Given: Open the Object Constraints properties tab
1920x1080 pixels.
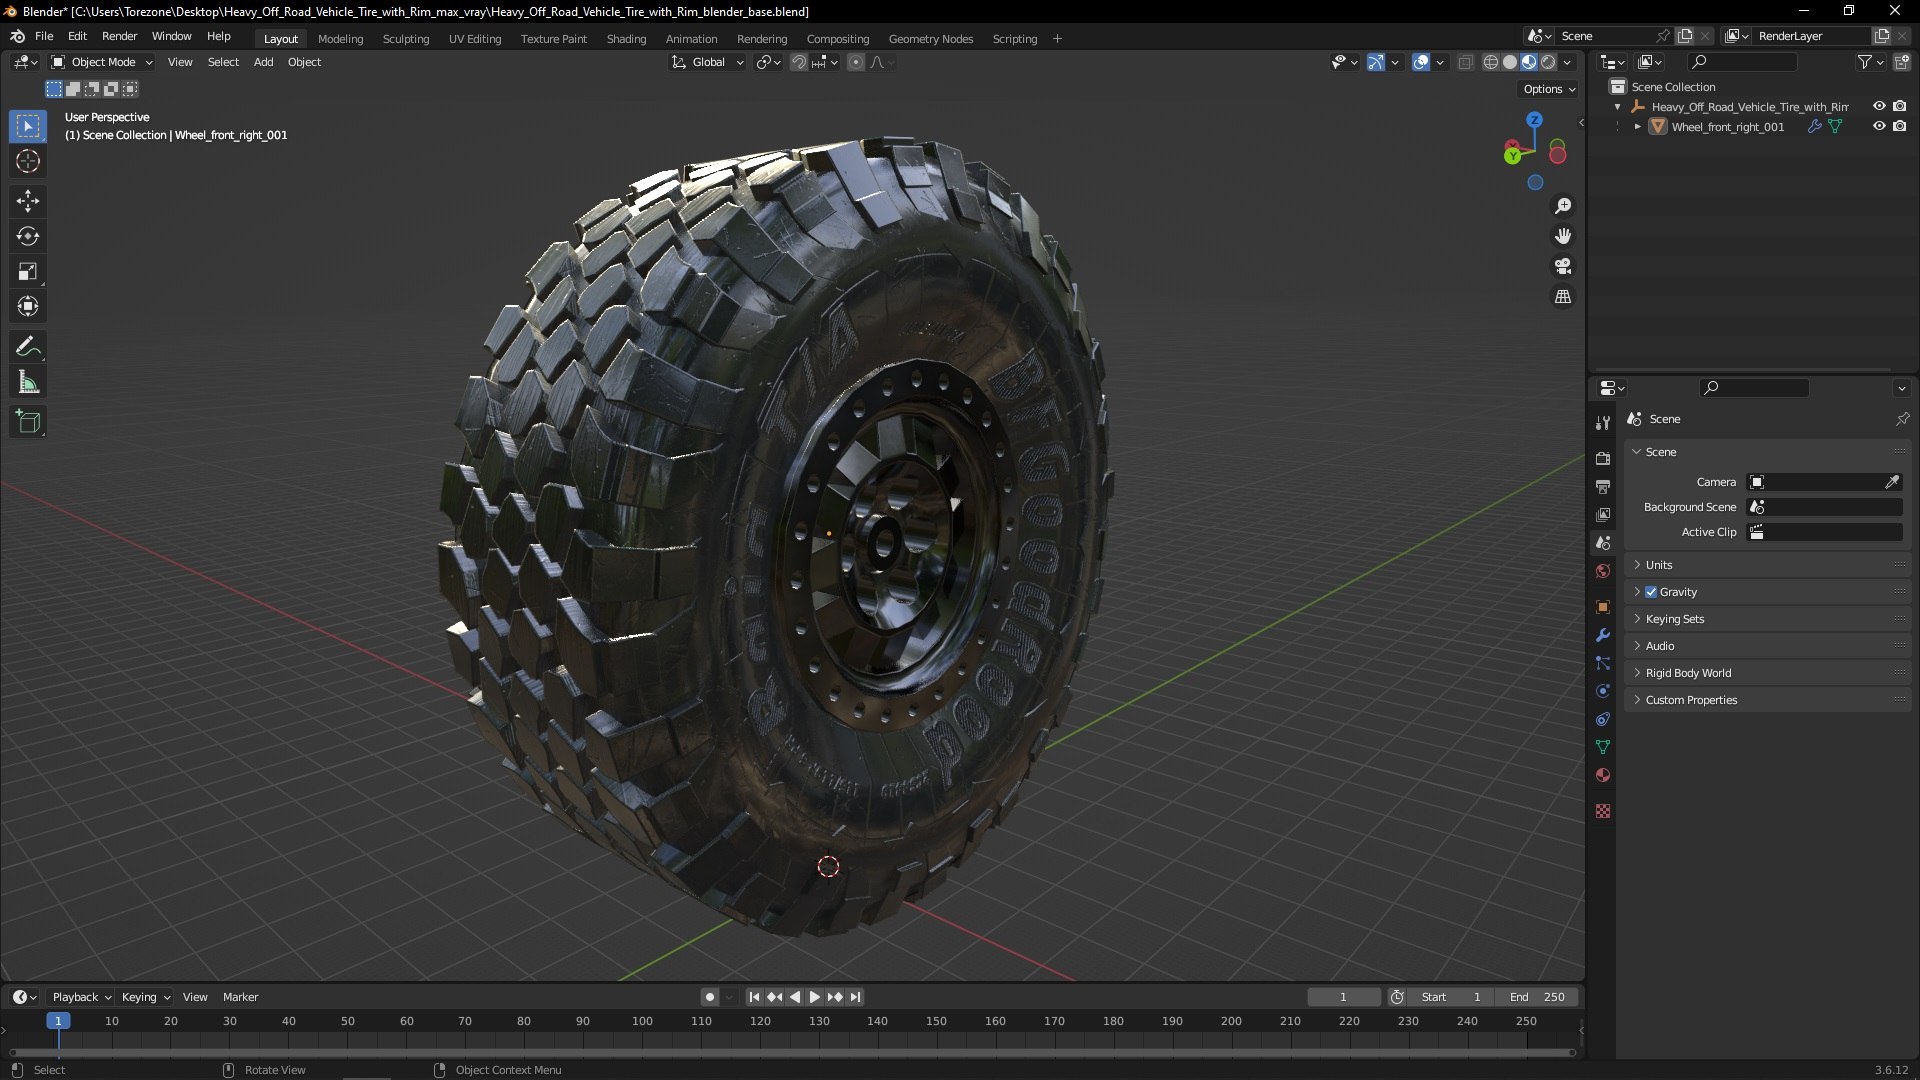Looking at the screenshot, I should [1603, 719].
